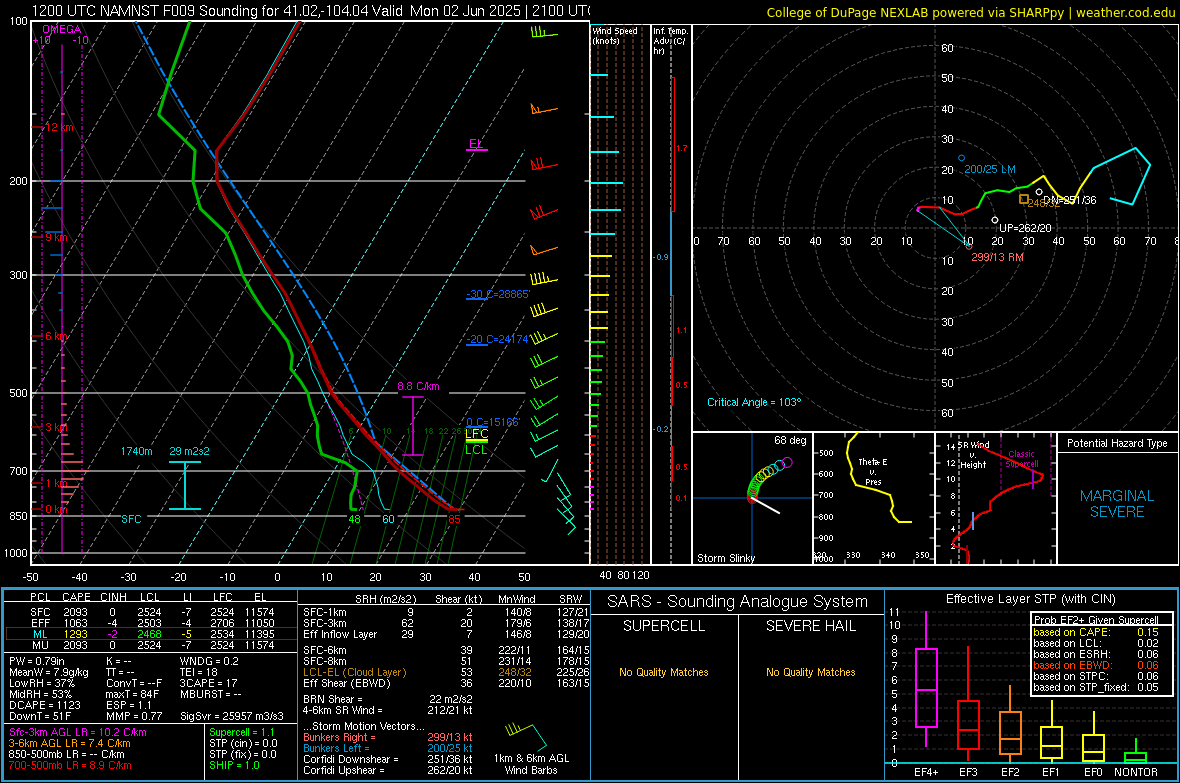Screen dimensions: 1180x783
Task: Click the 700-500mb LR = 8.9 C/km line
Action: pyautogui.click(x=70, y=765)
